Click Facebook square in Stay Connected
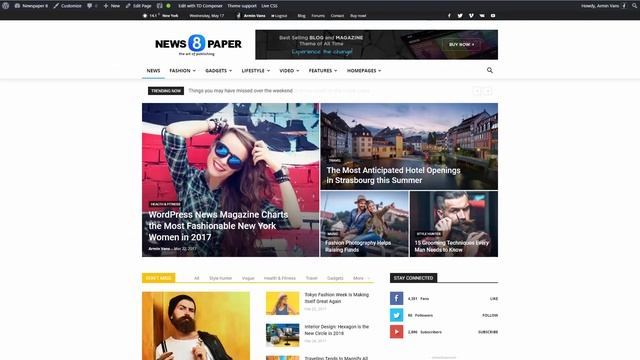Screen dimensions: 640x360 point(396,298)
